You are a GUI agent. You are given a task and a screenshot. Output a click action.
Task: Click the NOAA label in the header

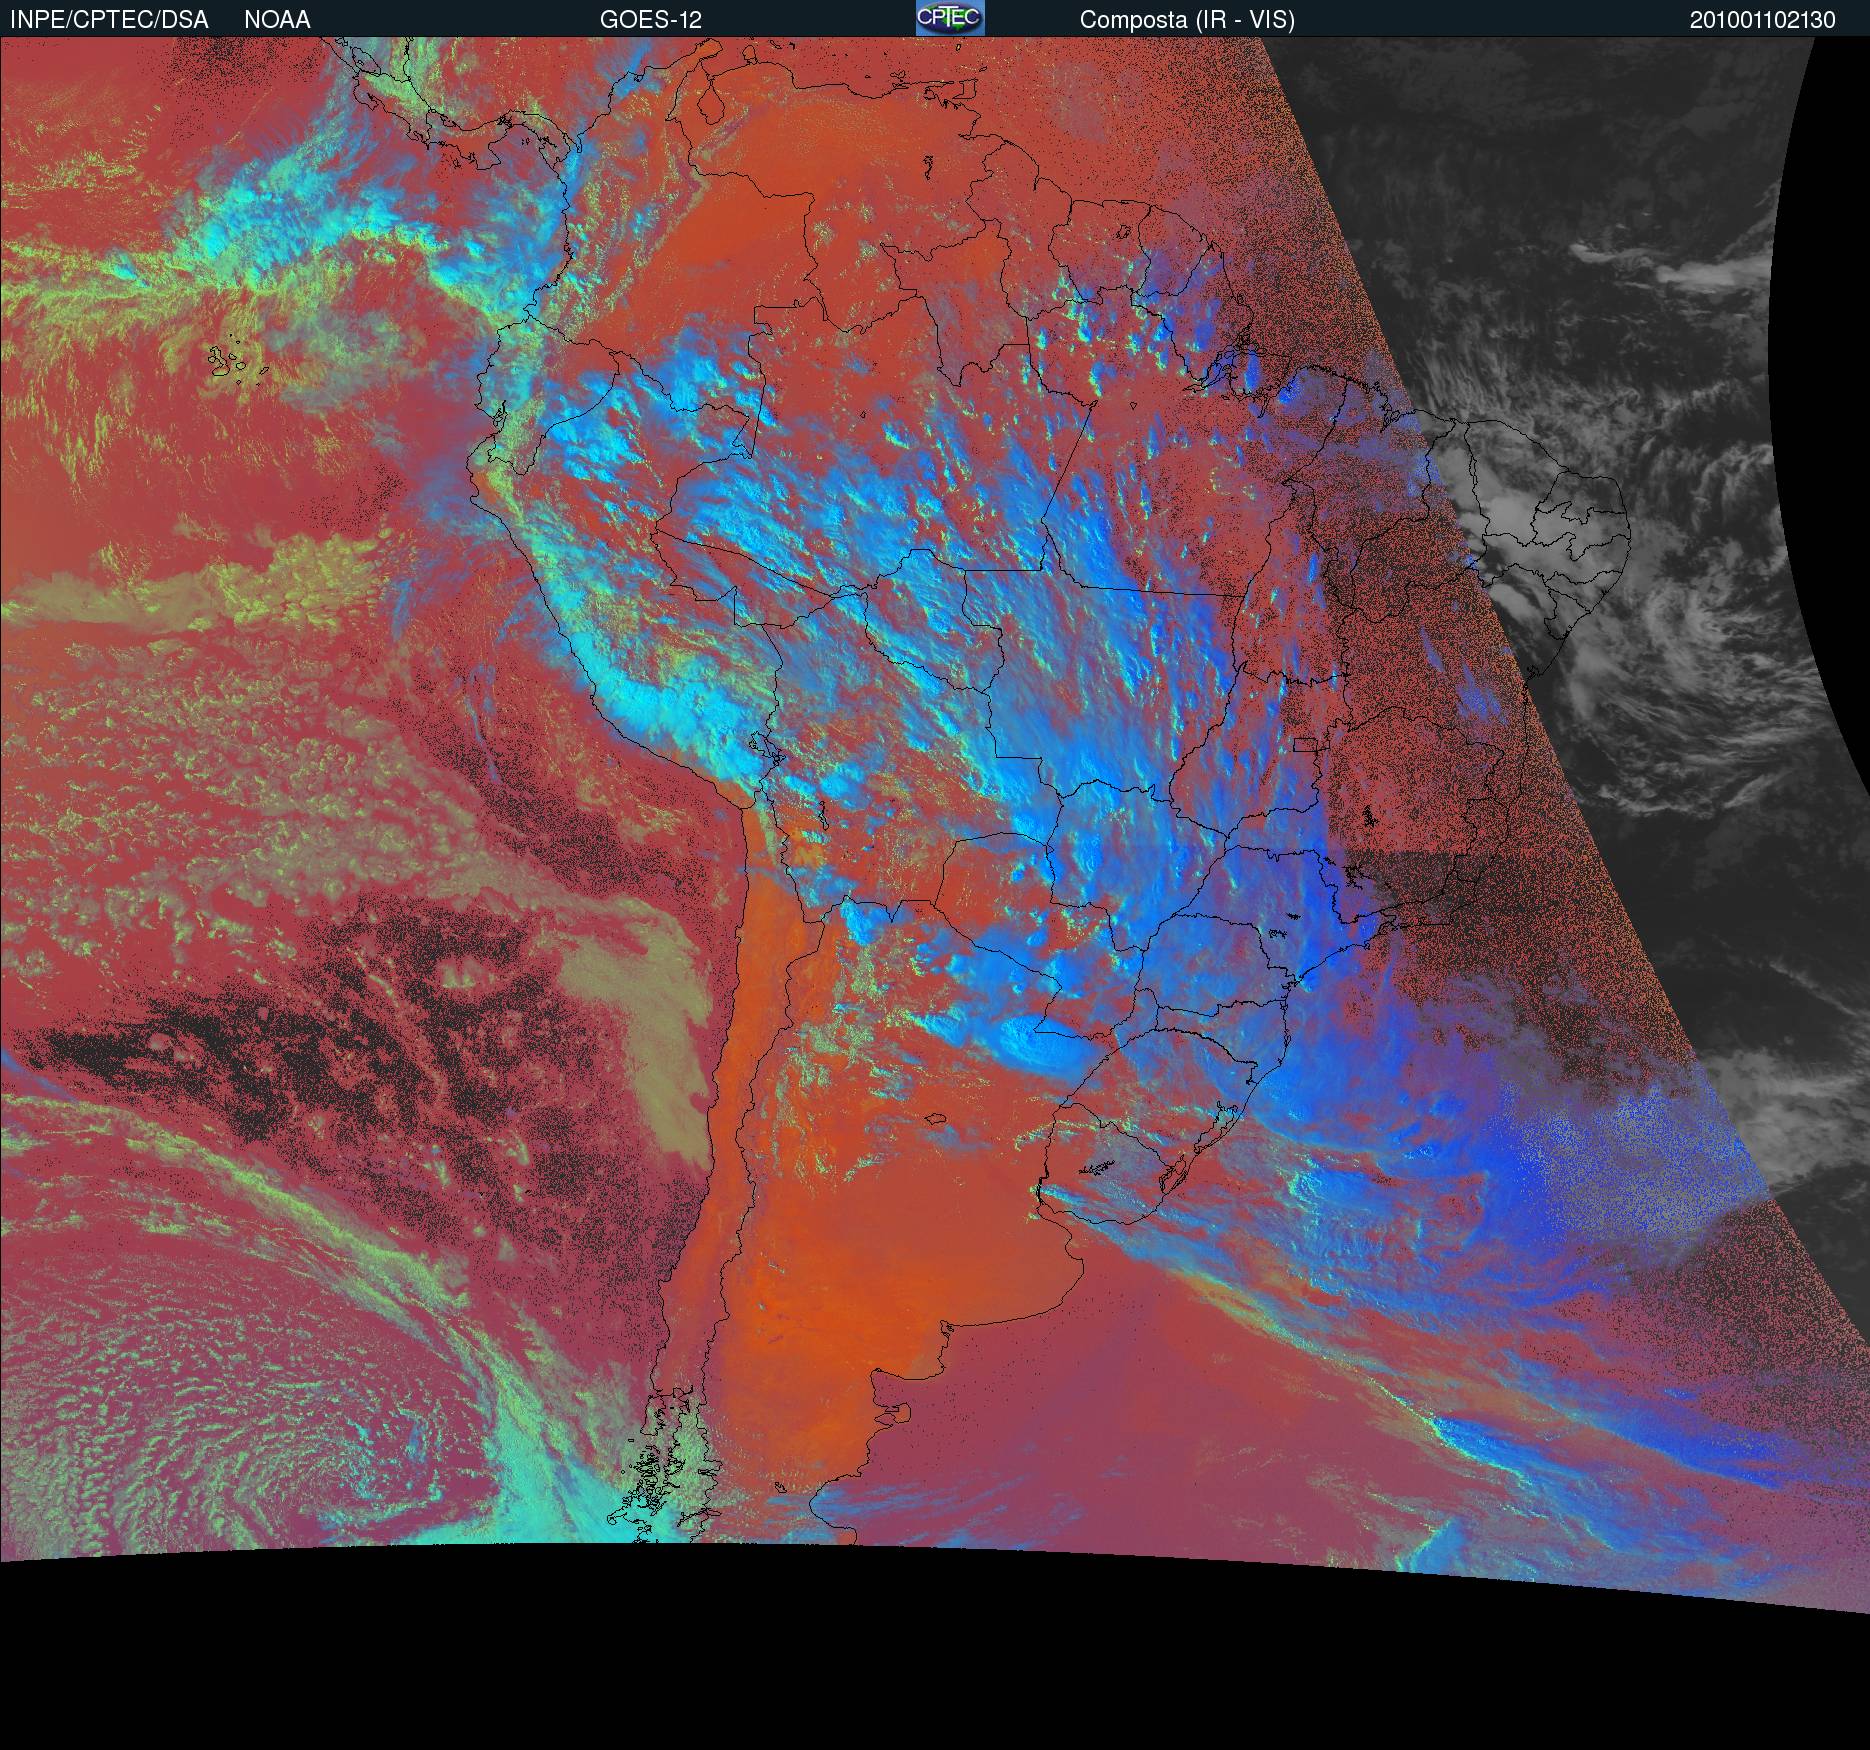tap(277, 20)
